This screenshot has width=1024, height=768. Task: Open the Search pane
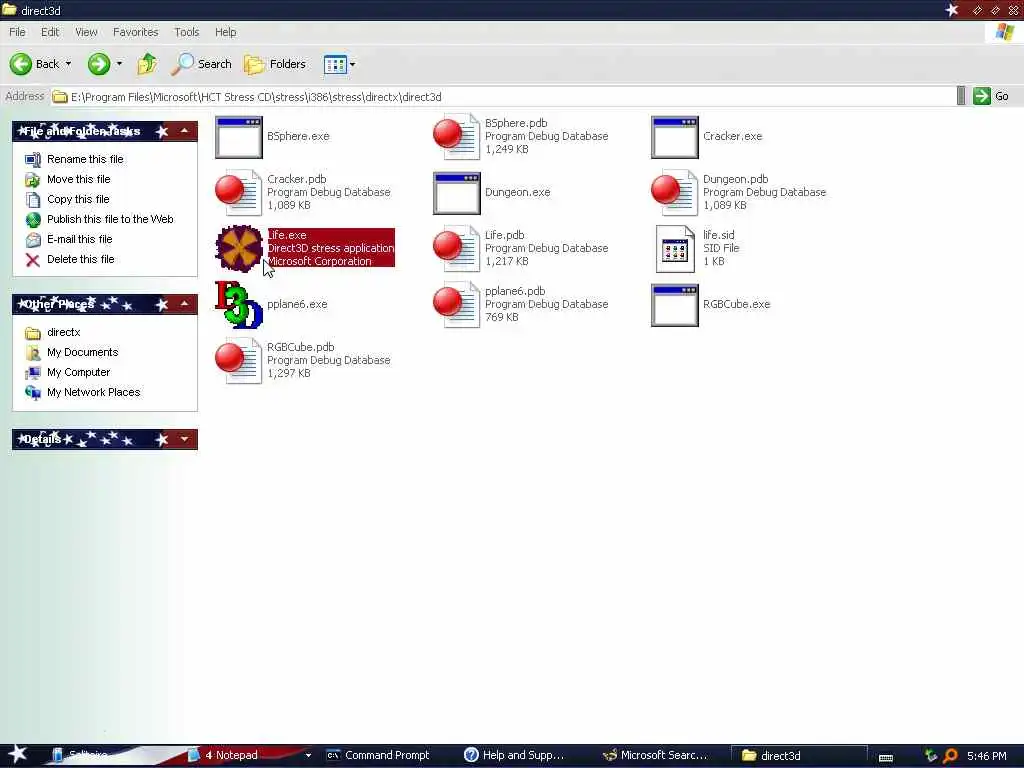[x=201, y=64]
